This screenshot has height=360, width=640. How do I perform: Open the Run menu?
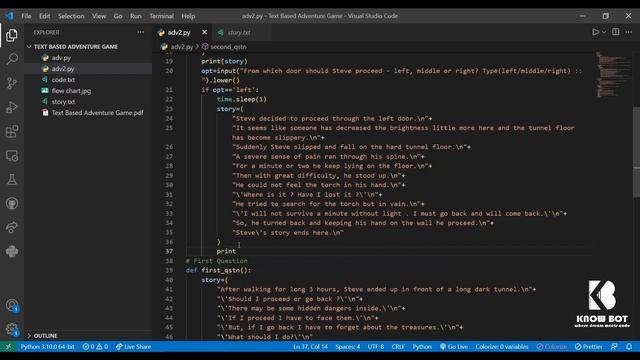[136, 16]
